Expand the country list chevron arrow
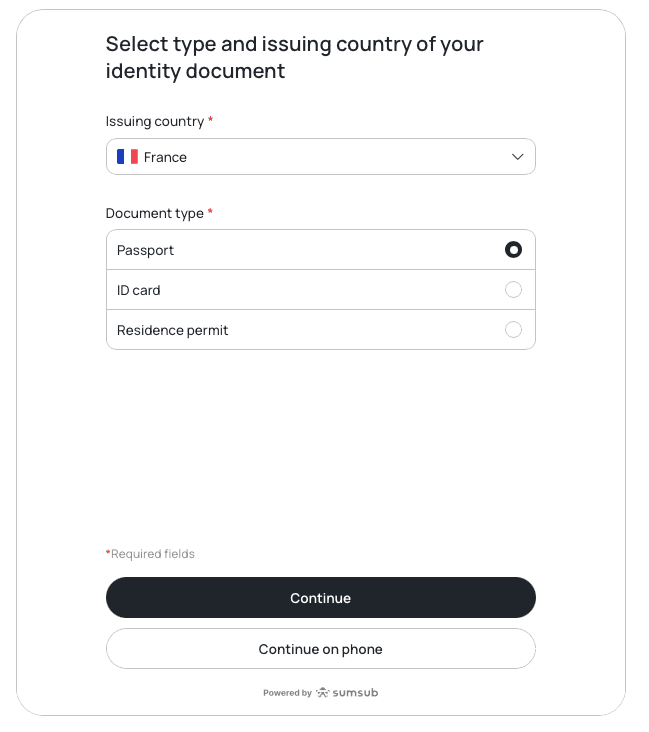649x732 pixels. 518,157
